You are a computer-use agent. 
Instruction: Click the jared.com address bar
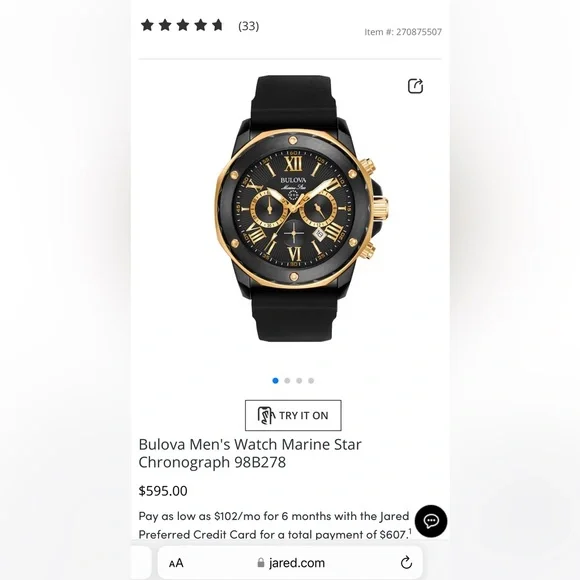[x=290, y=563]
